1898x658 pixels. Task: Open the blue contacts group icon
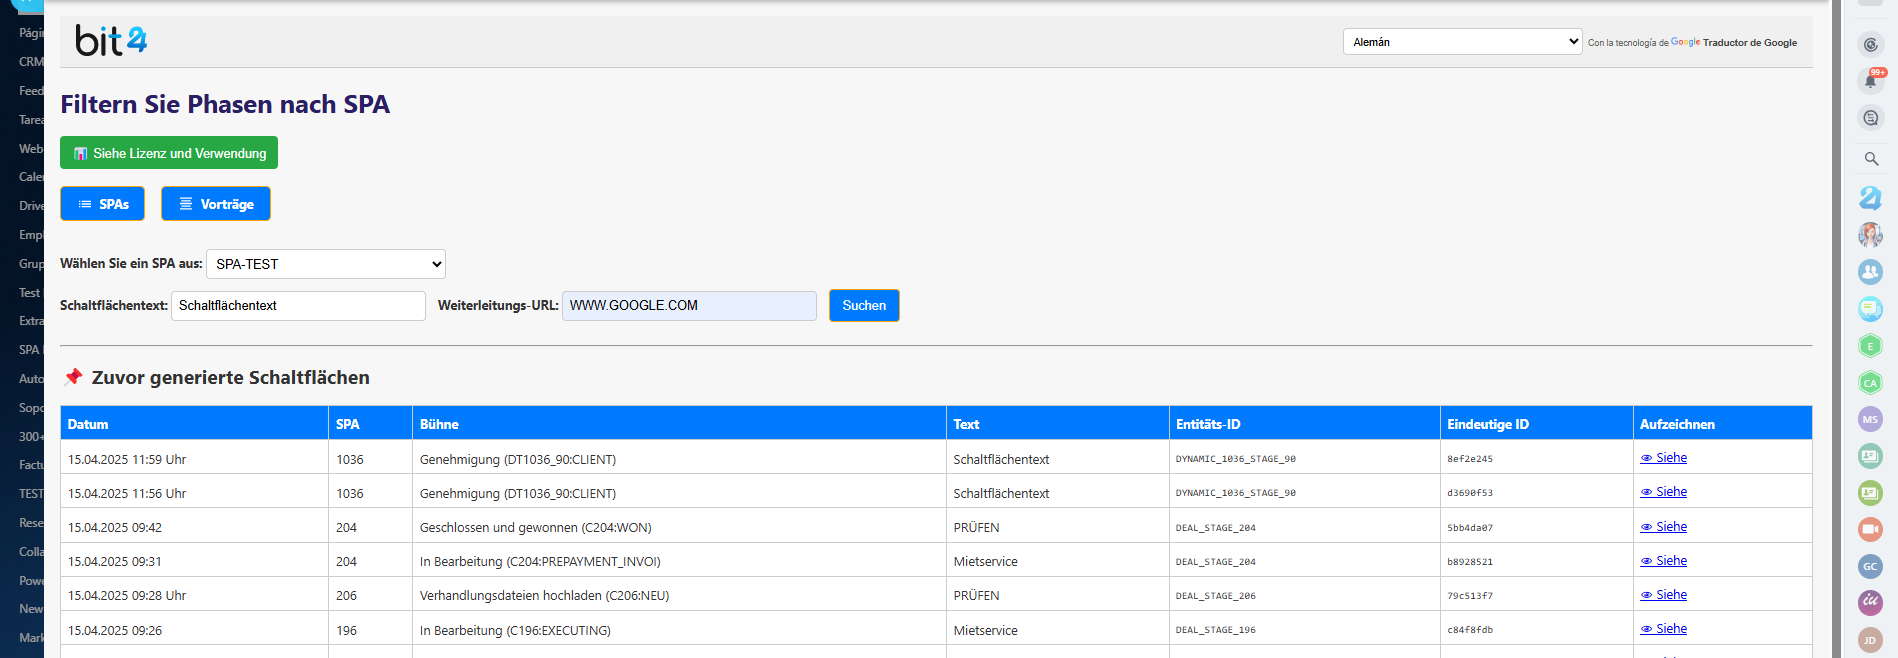(x=1870, y=272)
